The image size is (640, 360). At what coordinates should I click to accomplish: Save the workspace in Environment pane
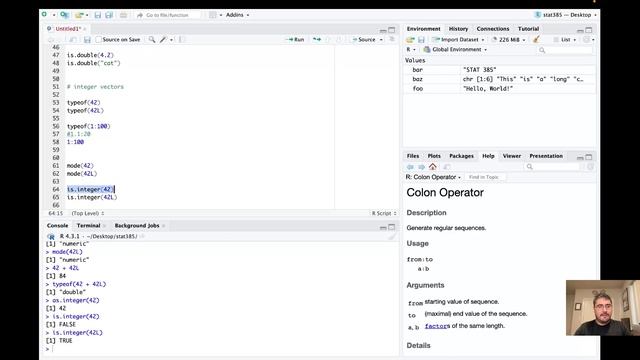421,40
